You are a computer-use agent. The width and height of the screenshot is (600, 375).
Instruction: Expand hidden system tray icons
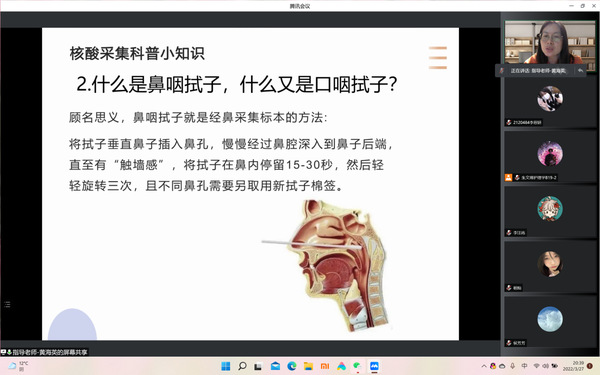pyautogui.click(x=484, y=366)
